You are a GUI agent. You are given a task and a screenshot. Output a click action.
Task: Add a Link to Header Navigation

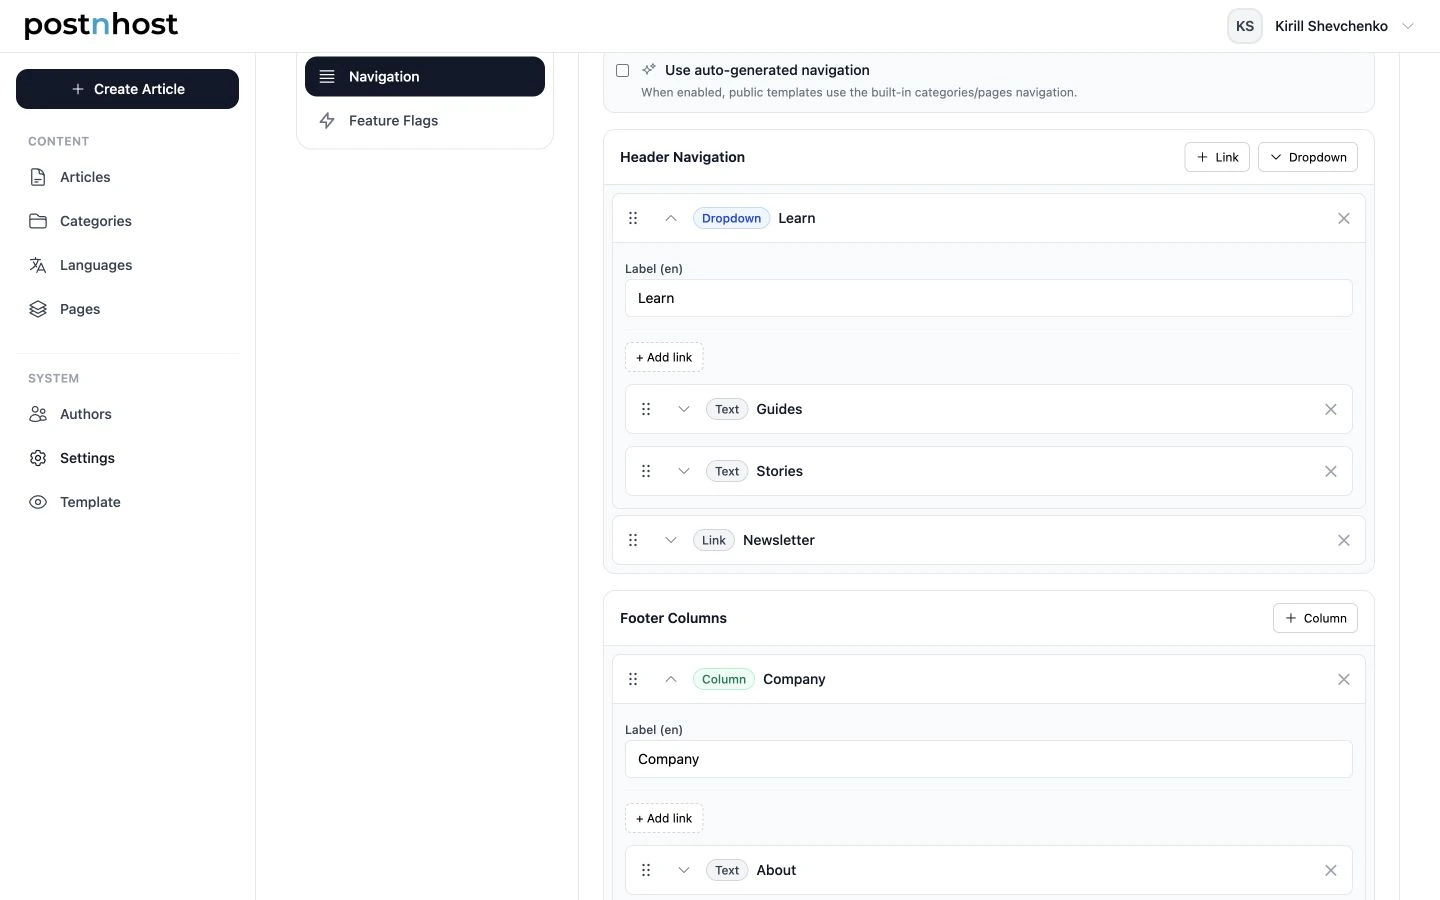1217,157
